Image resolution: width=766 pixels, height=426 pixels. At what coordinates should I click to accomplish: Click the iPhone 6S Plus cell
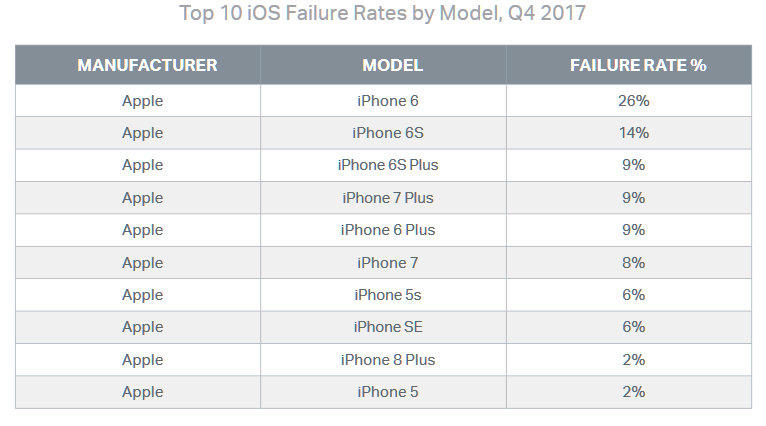point(388,165)
